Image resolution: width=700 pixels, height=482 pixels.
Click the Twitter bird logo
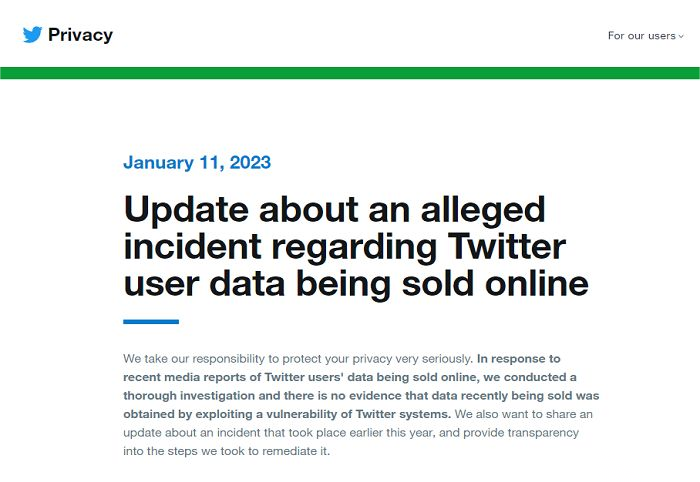tap(32, 35)
